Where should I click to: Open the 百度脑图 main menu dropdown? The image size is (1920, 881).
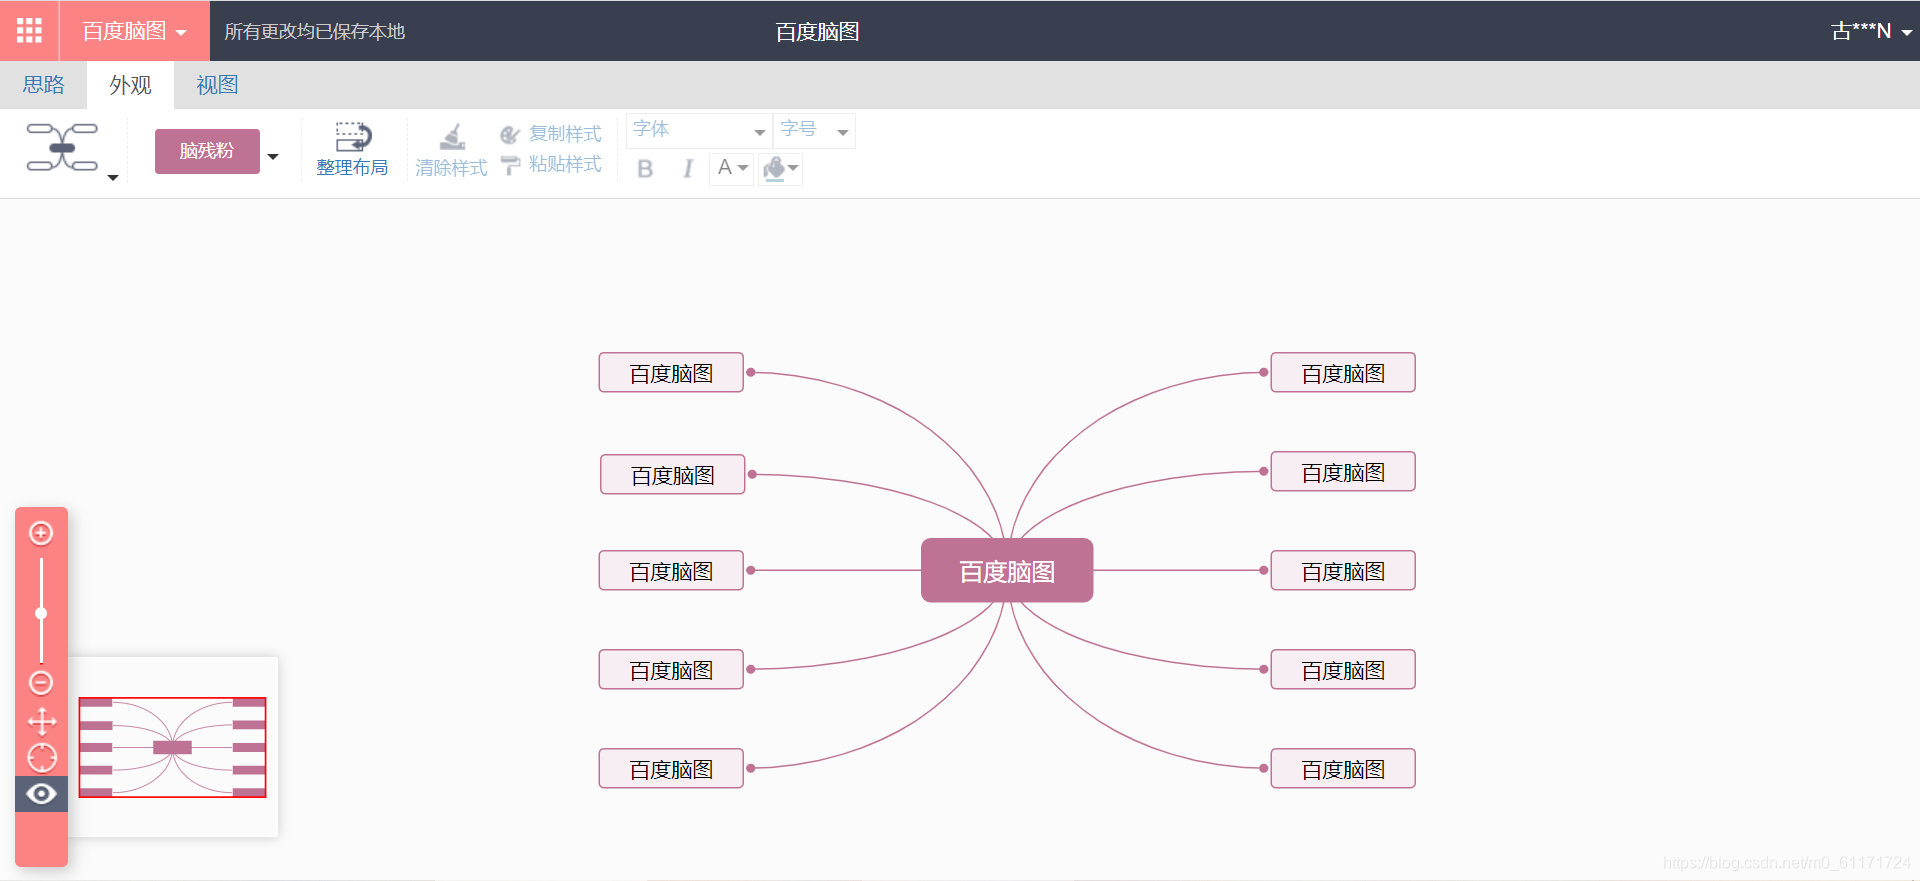click(x=134, y=31)
